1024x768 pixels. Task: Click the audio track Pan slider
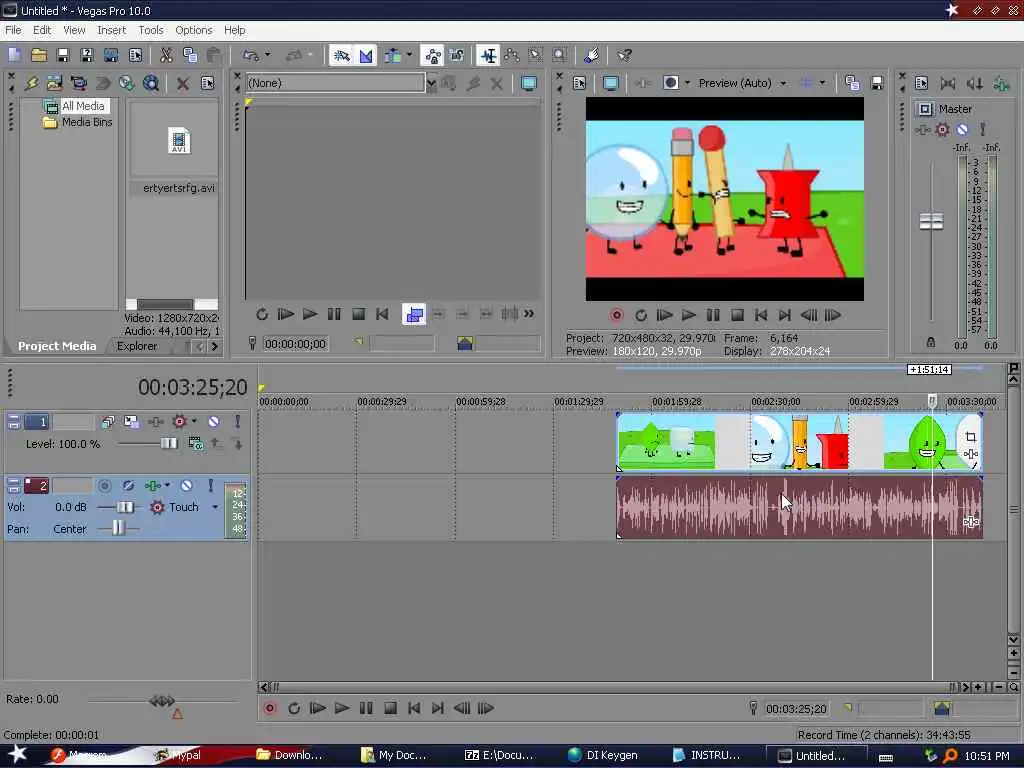[x=118, y=528]
